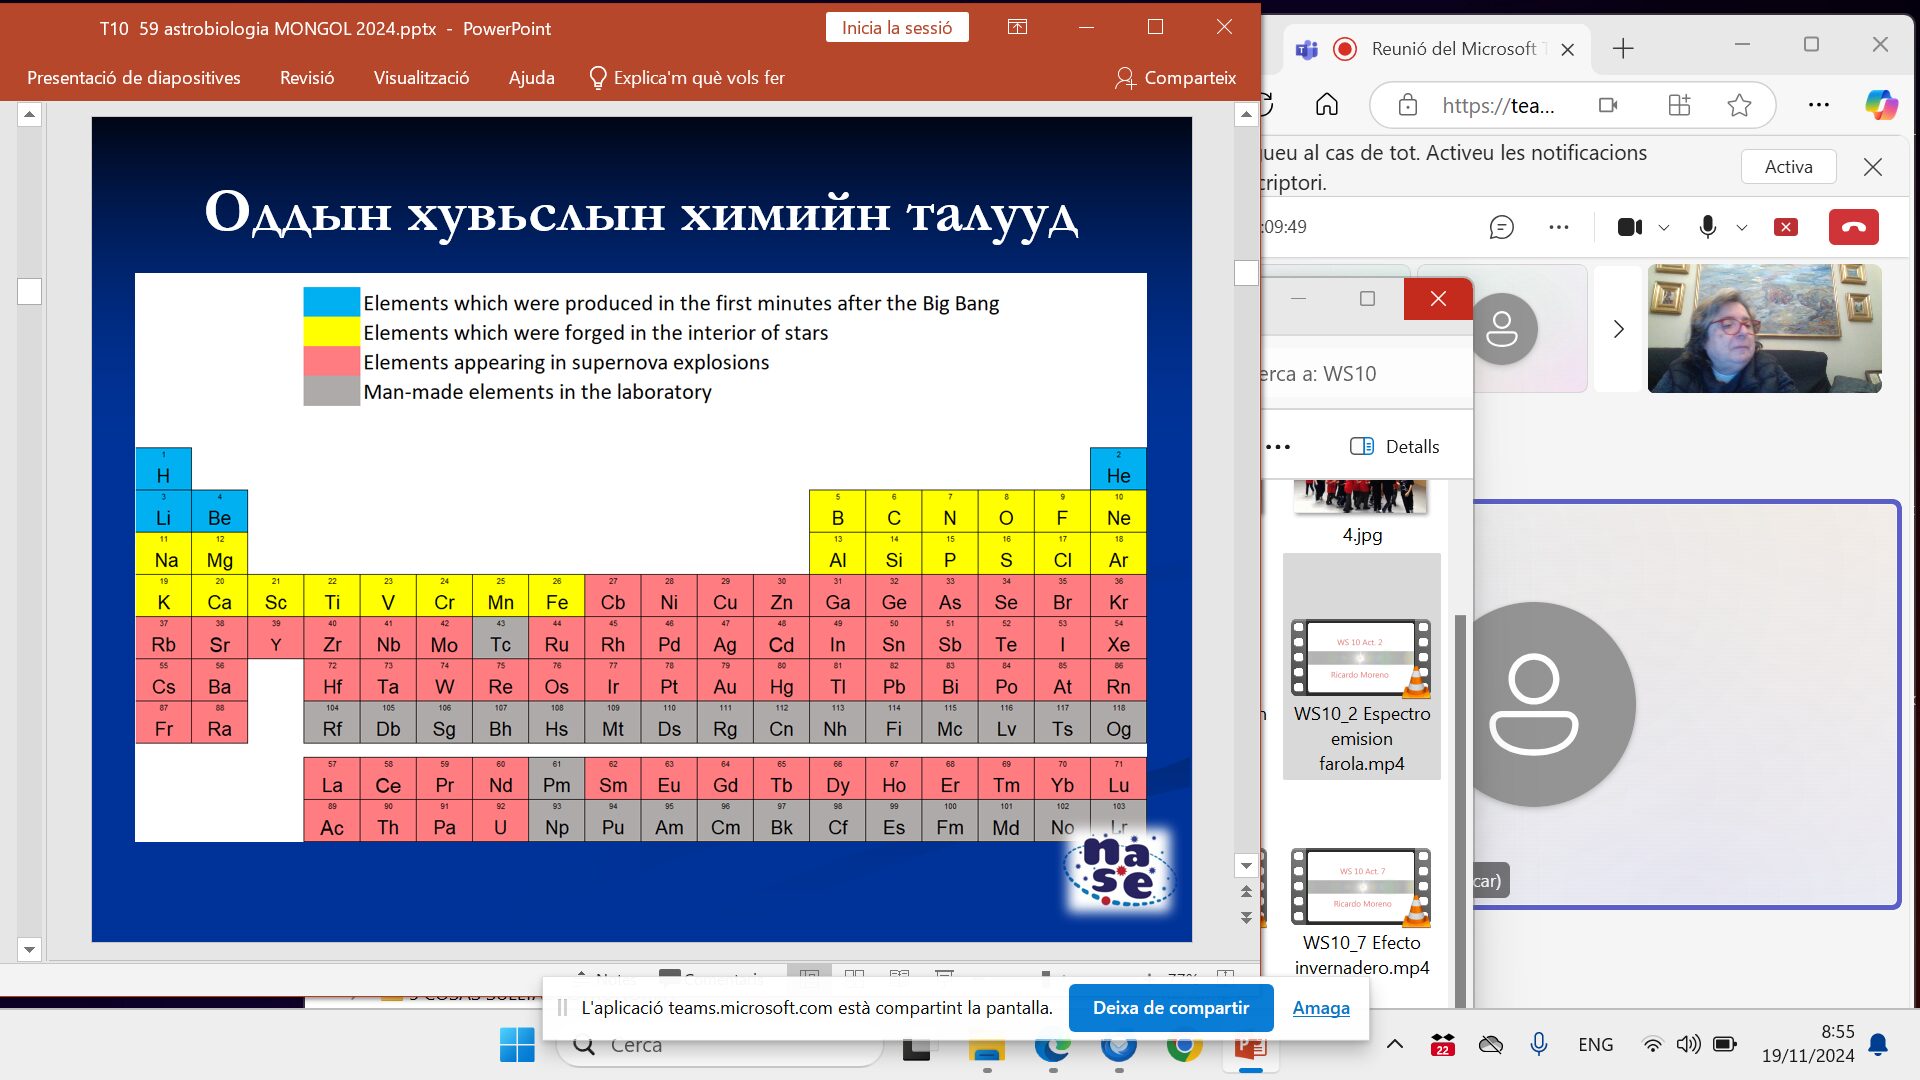Select the yellow stars legend swatch

tap(331, 332)
